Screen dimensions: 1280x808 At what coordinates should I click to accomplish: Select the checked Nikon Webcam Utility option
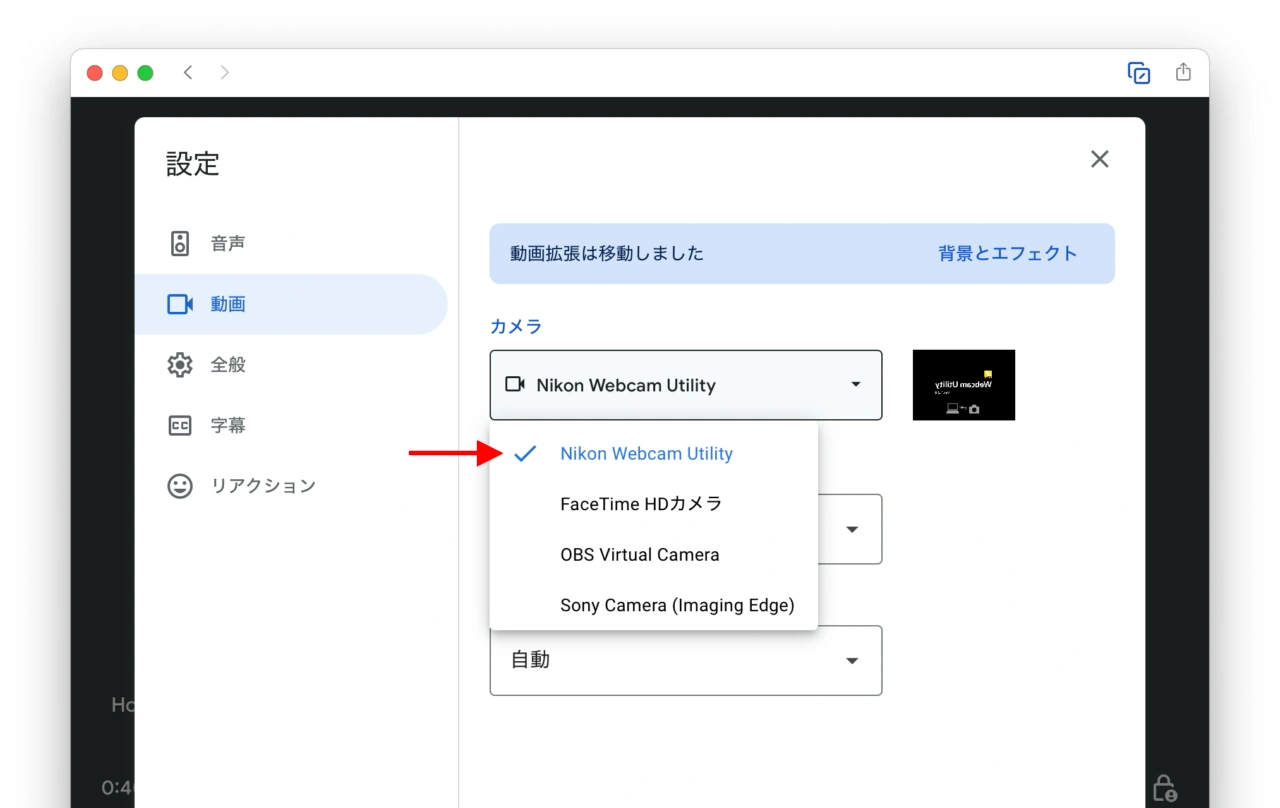coord(646,454)
